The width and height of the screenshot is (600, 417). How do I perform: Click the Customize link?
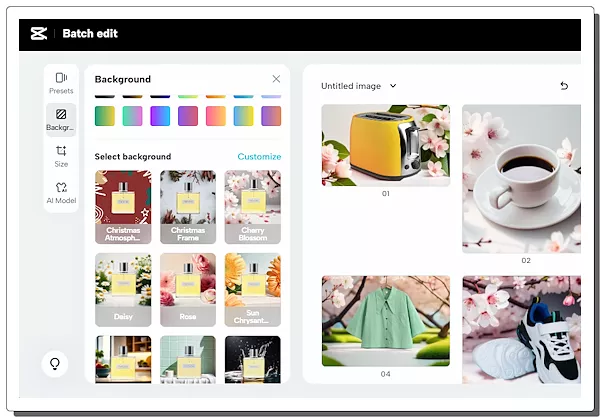pos(259,156)
